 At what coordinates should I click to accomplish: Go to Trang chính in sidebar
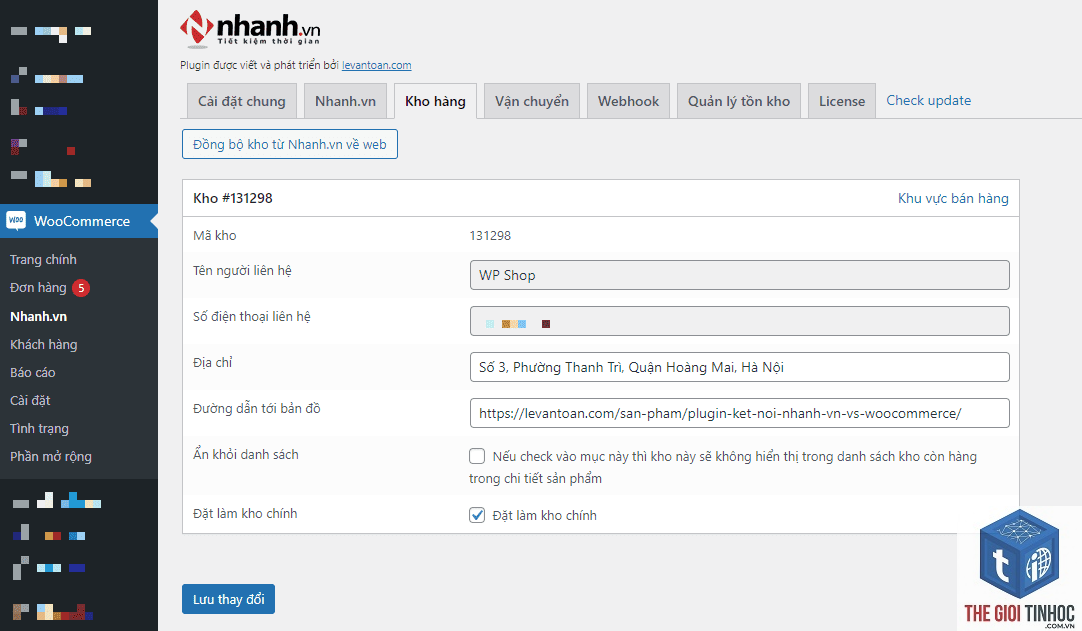pos(43,260)
